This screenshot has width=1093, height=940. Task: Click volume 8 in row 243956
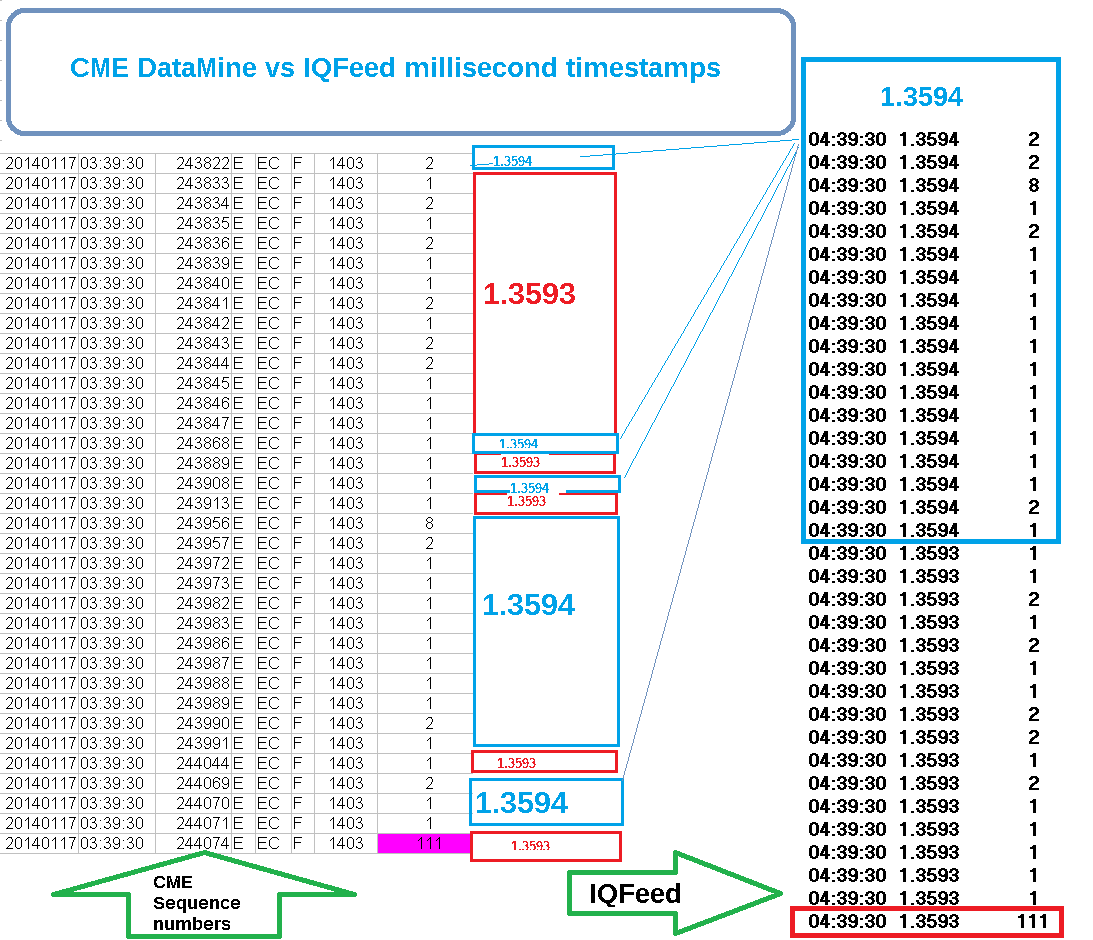[429, 523]
